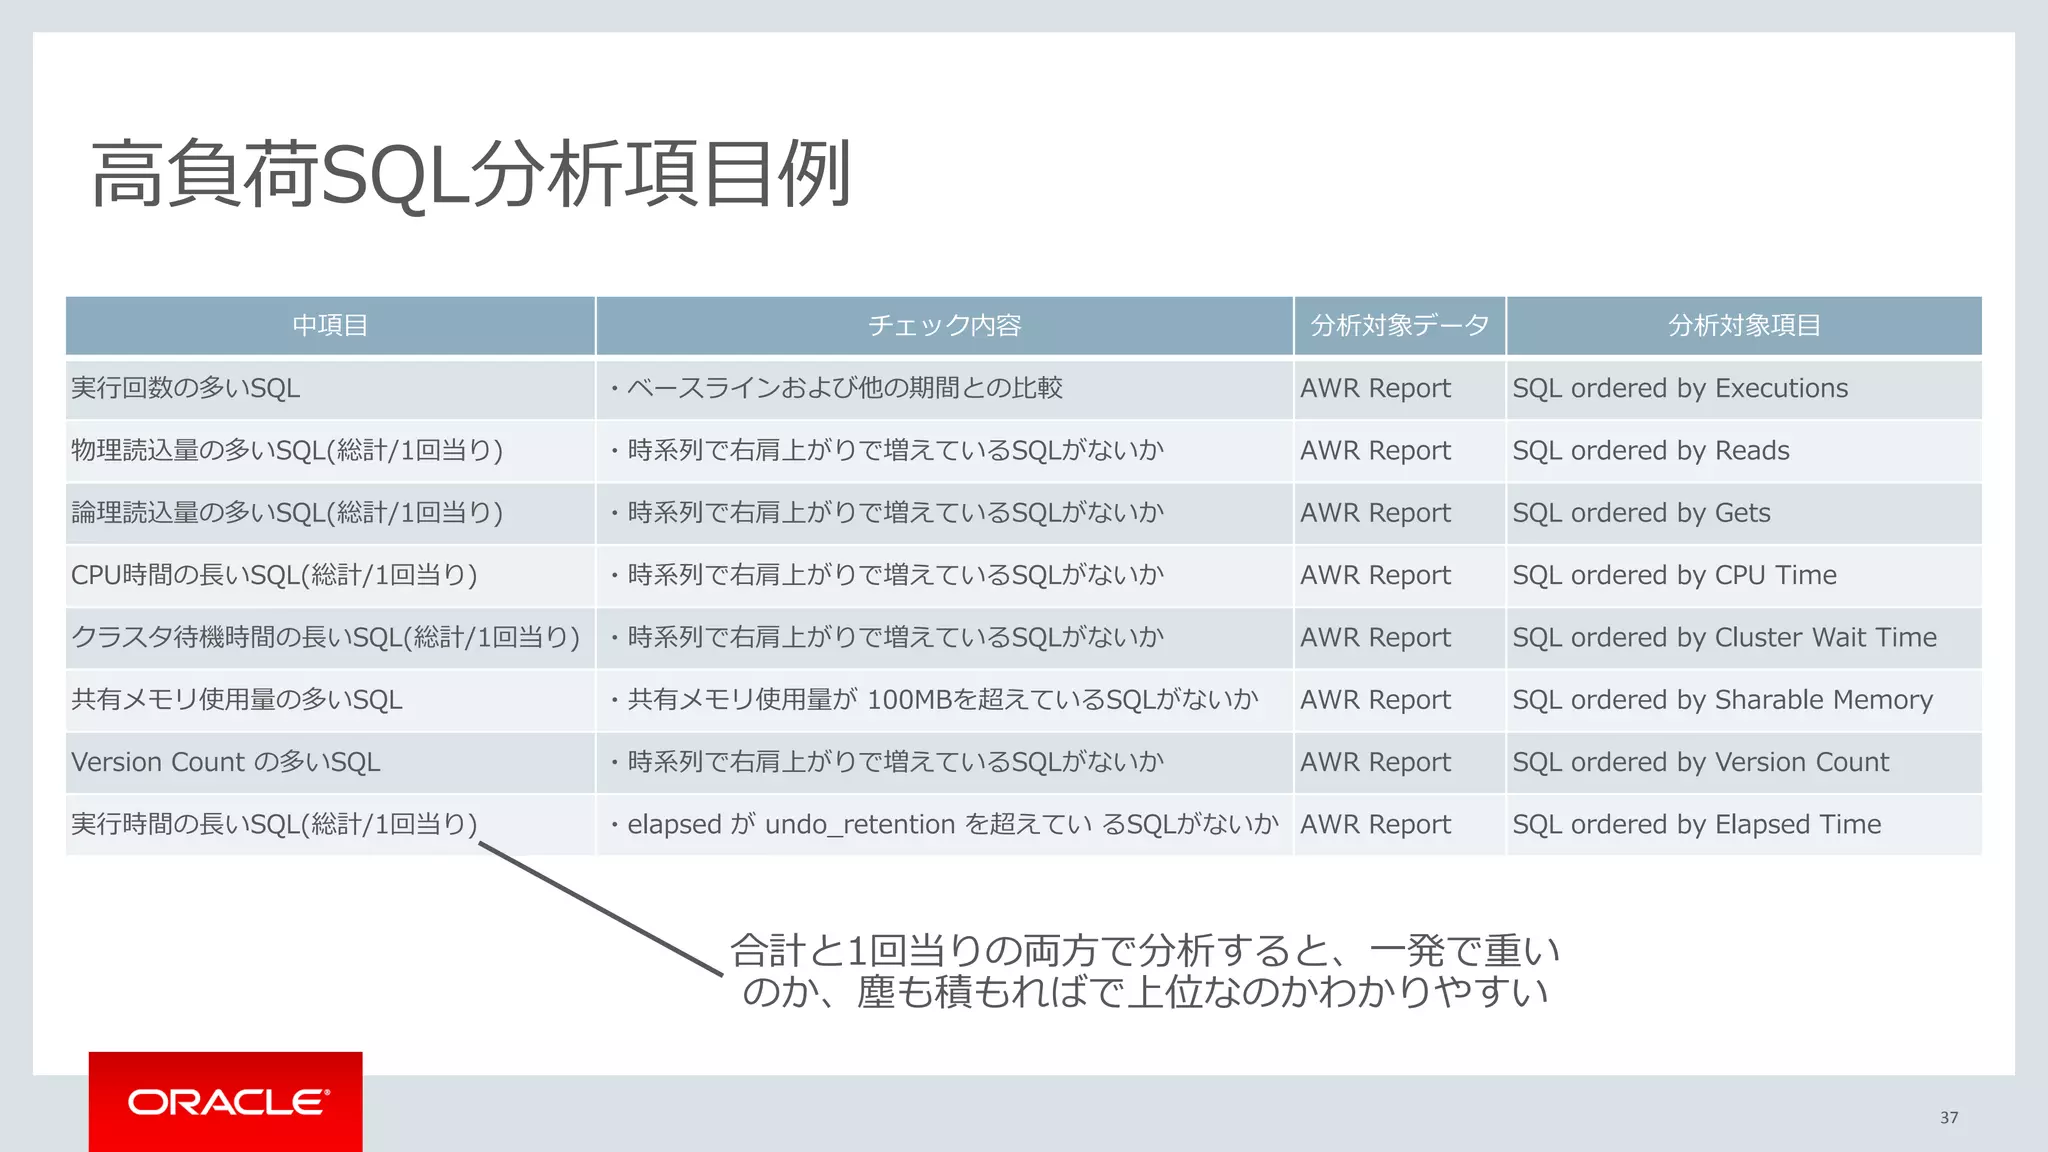This screenshot has width=2048, height=1152.
Task: Select the cell 共有メモリ使用量の多いSQL
Action: 330,700
